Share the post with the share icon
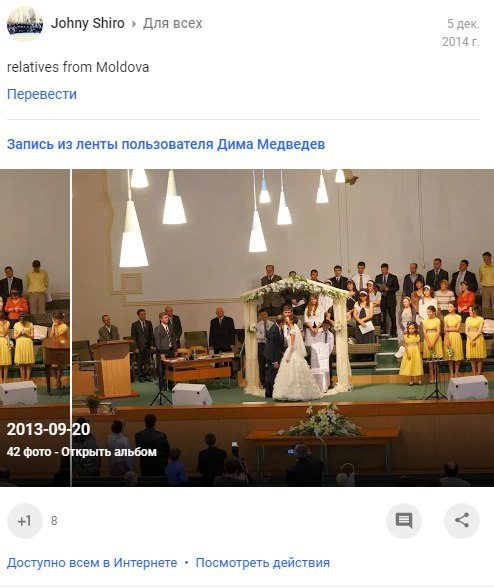 point(462,521)
